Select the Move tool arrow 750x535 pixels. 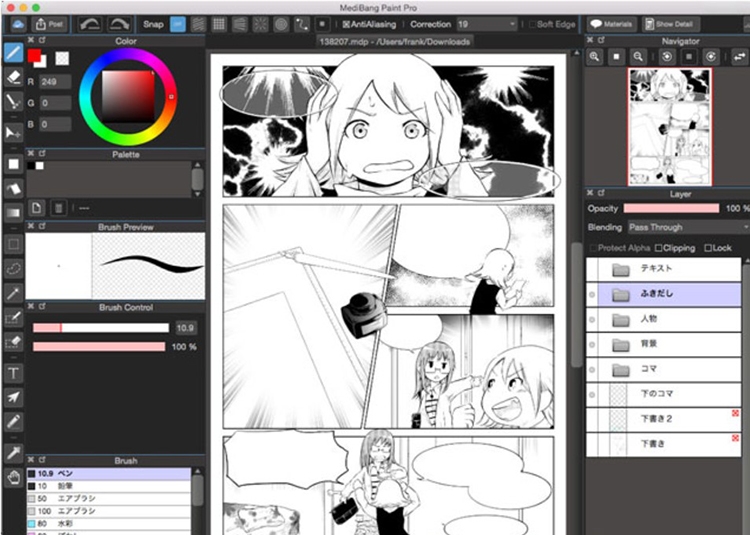(x=13, y=132)
